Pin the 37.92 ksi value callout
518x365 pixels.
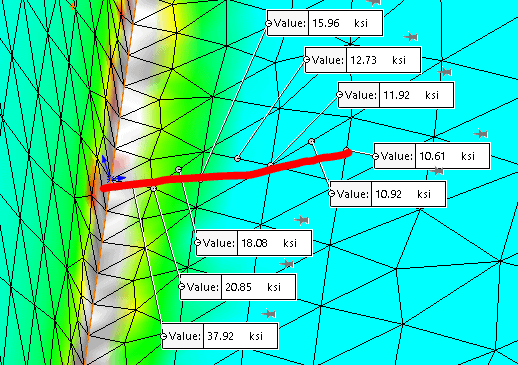click(269, 314)
